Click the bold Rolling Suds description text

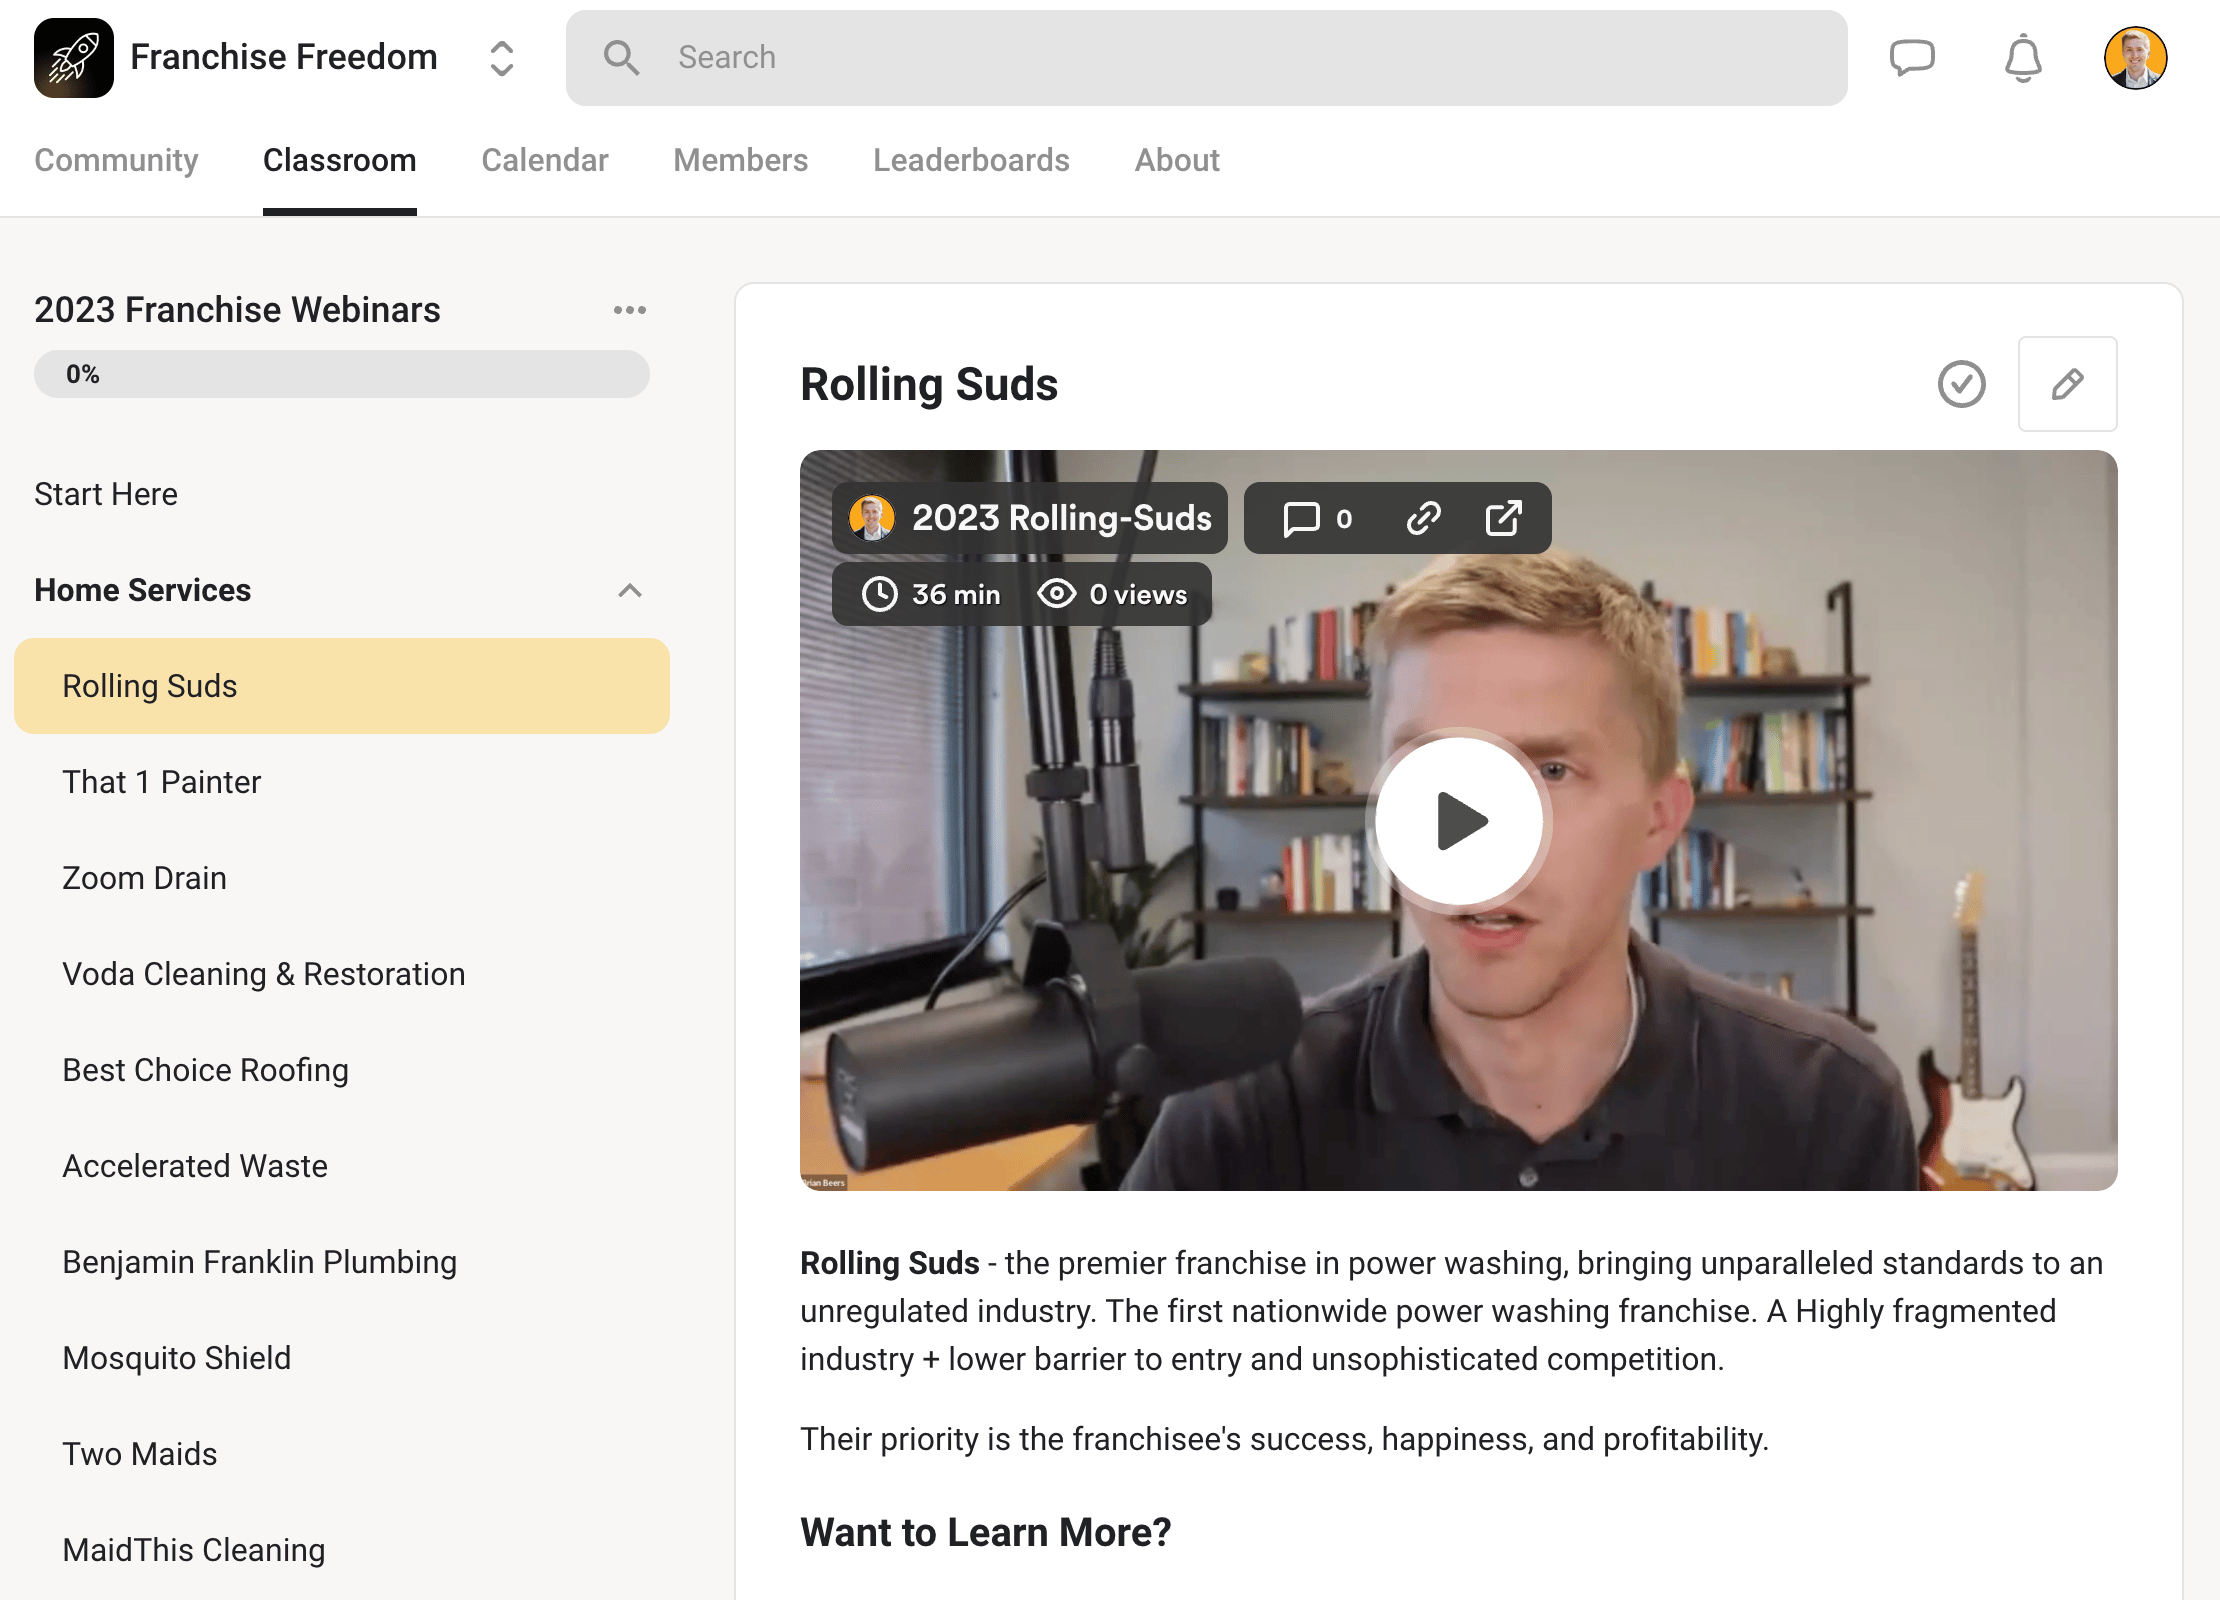pos(889,1263)
